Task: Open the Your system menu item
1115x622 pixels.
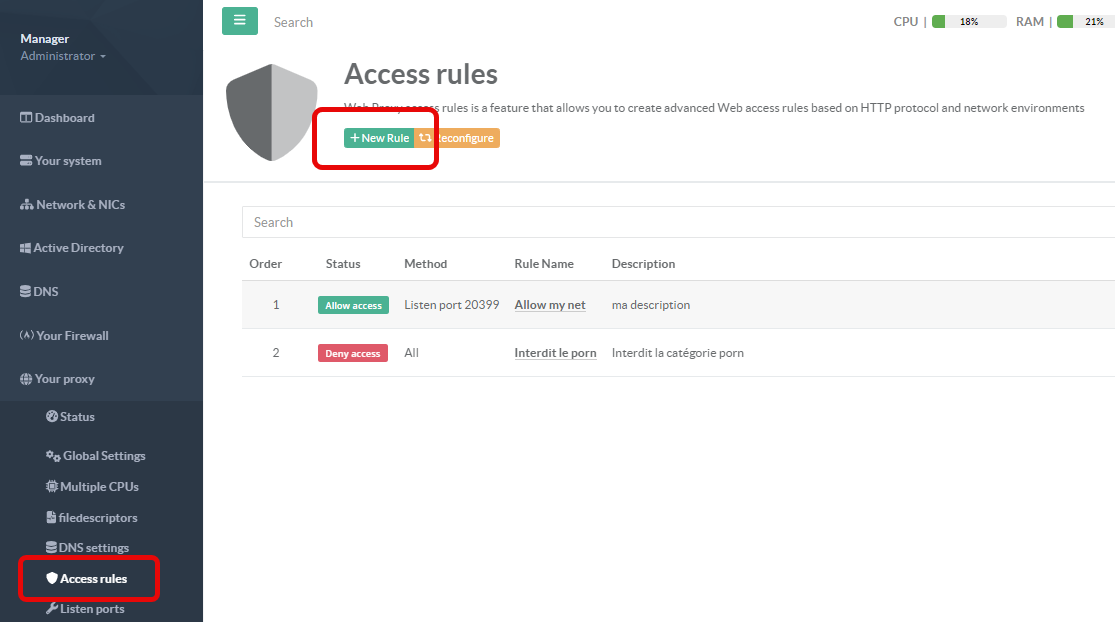Action: (x=67, y=161)
